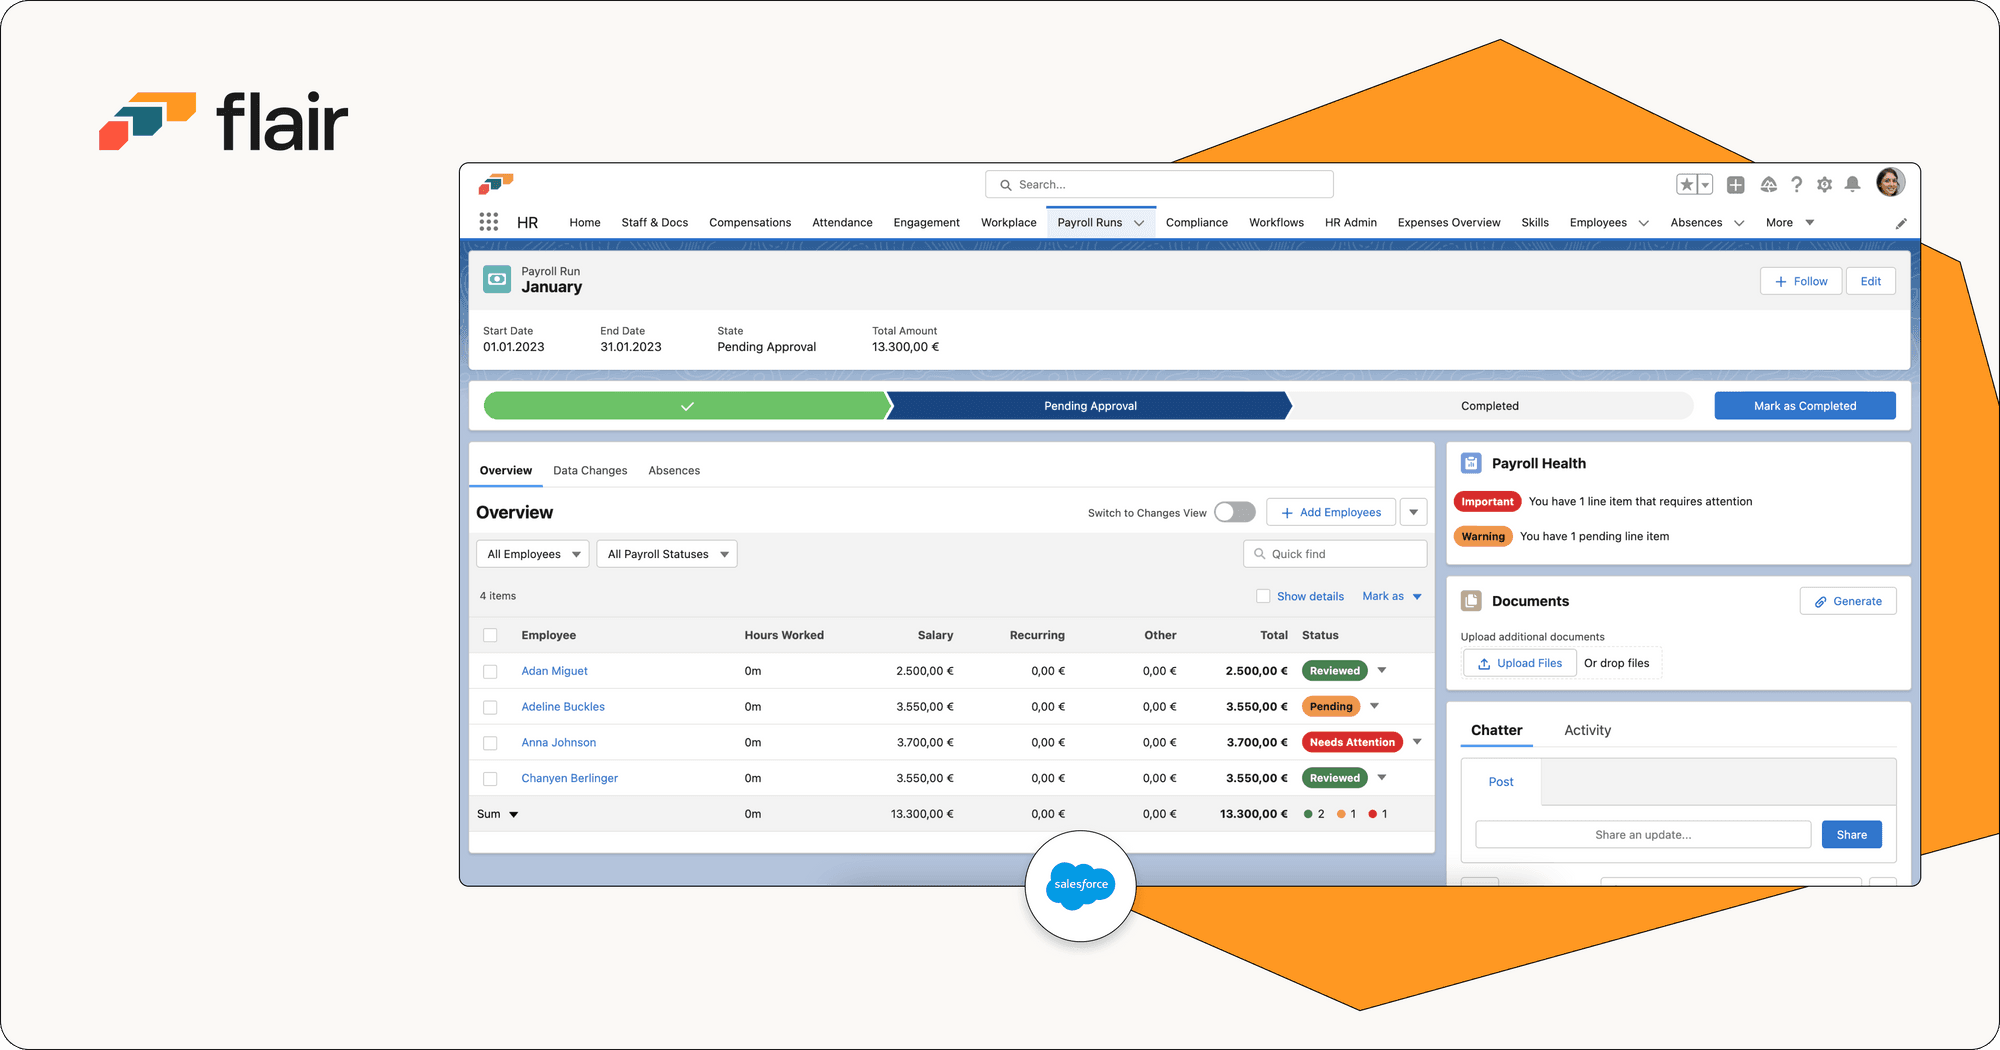This screenshot has height=1050, width=2000.
Task: Open the All Payroll Statuses dropdown
Action: point(667,554)
